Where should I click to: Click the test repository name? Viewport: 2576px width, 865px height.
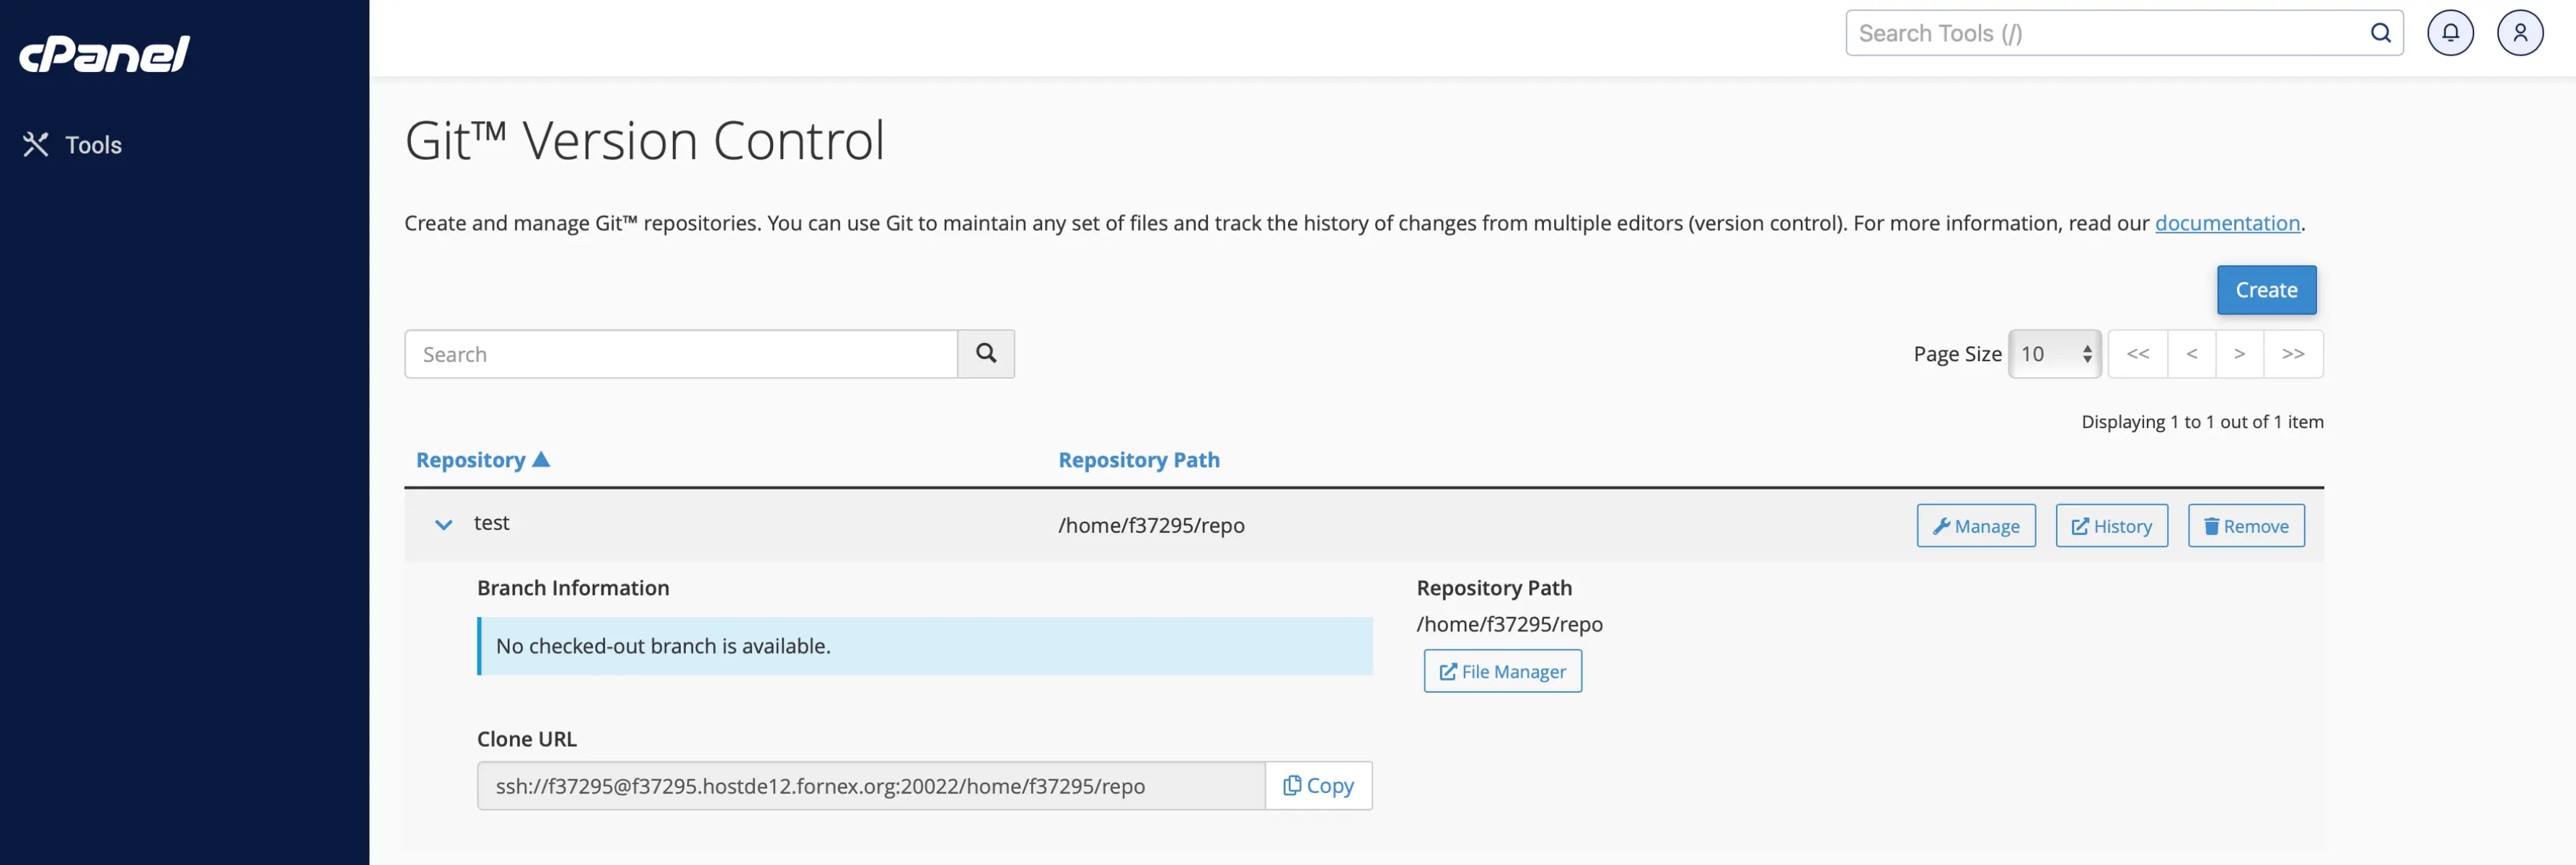click(x=491, y=523)
